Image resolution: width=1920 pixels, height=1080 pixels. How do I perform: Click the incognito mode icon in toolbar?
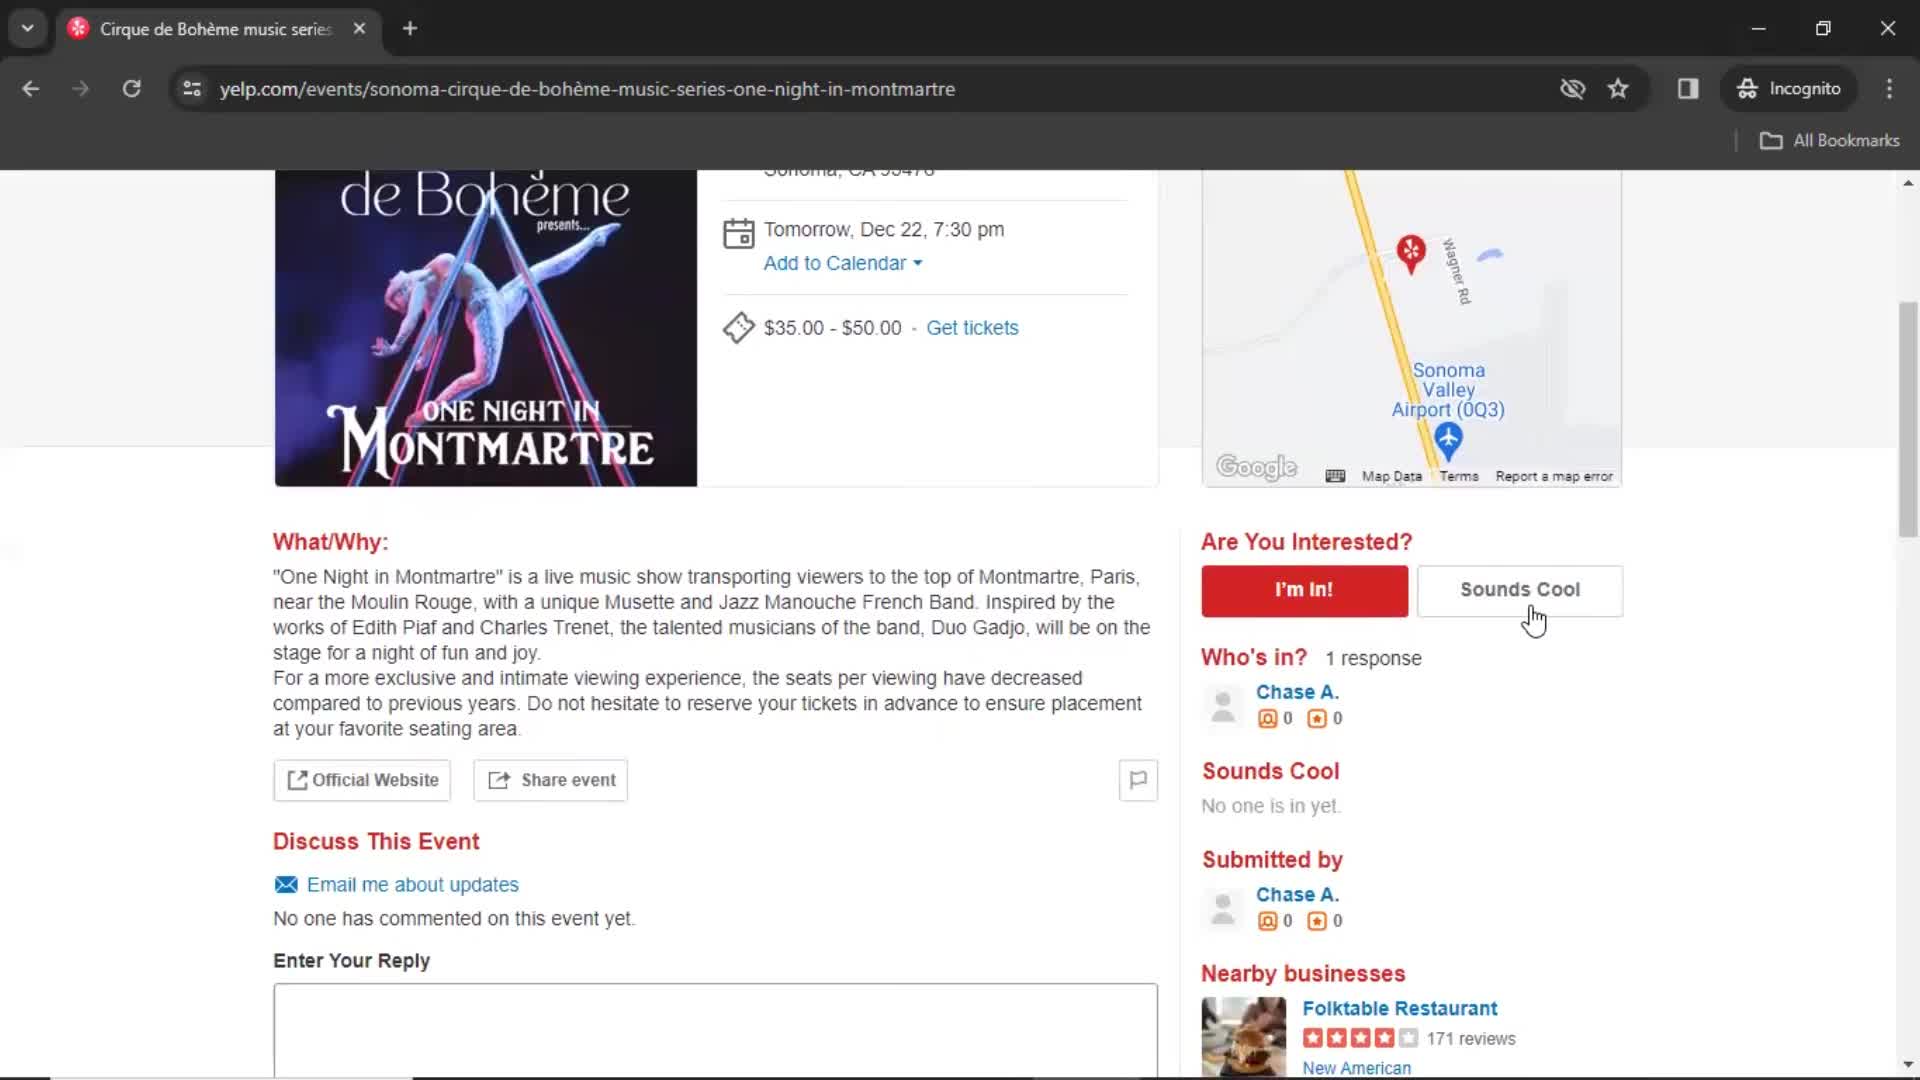(x=1745, y=88)
